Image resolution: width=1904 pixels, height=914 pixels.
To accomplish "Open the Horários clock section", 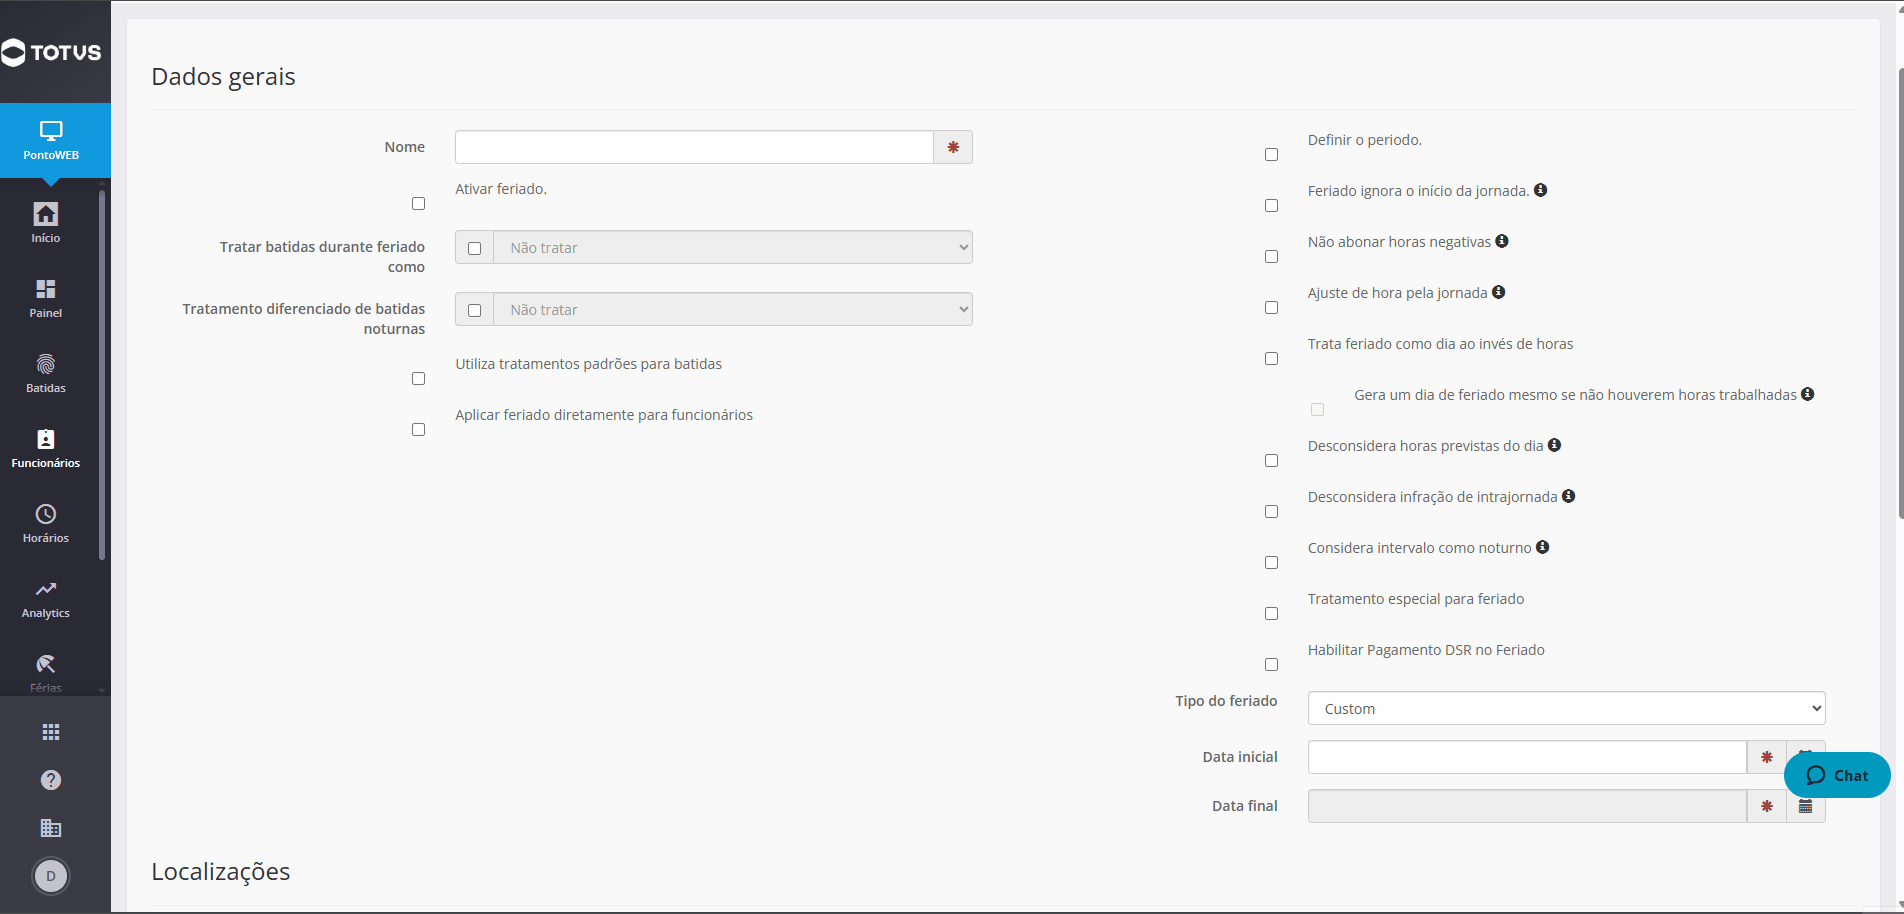I will [x=46, y=523].
